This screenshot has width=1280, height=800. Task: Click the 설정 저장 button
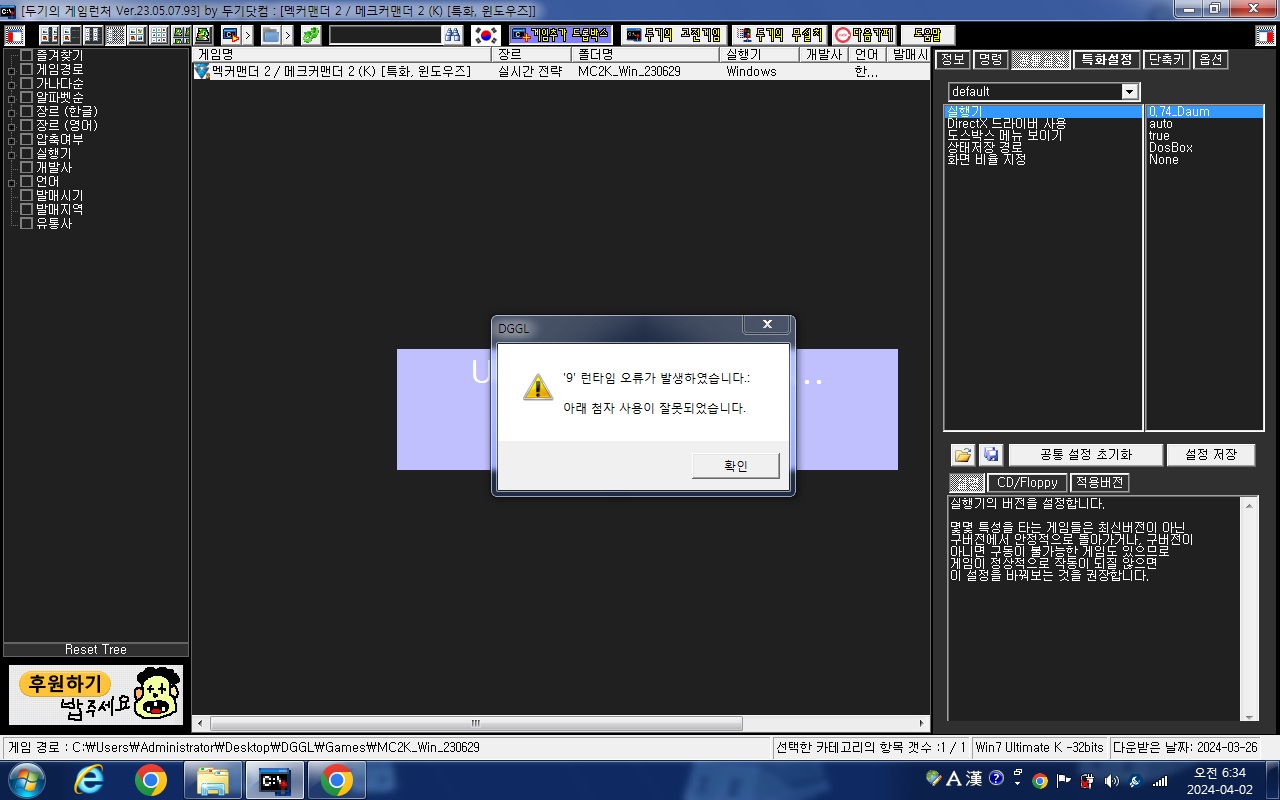click(x=1210, y=455)
